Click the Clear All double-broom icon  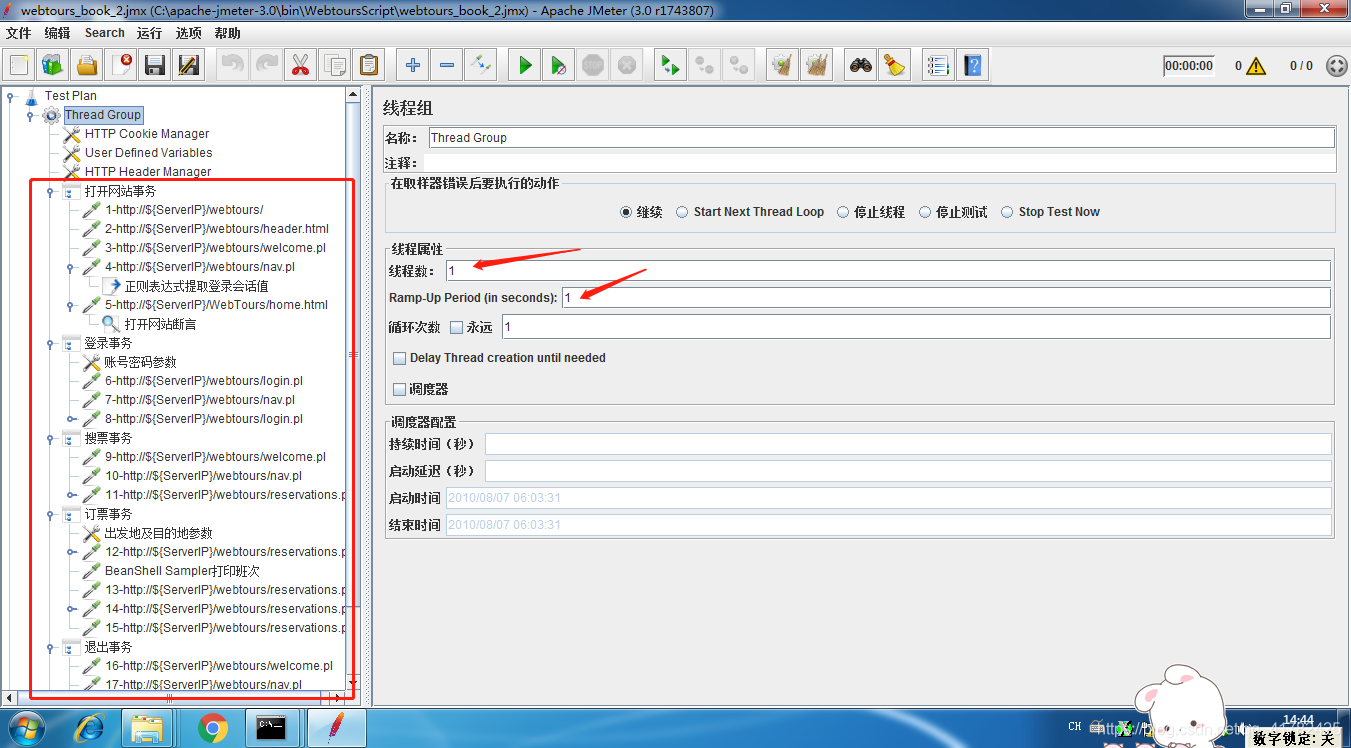817,66
